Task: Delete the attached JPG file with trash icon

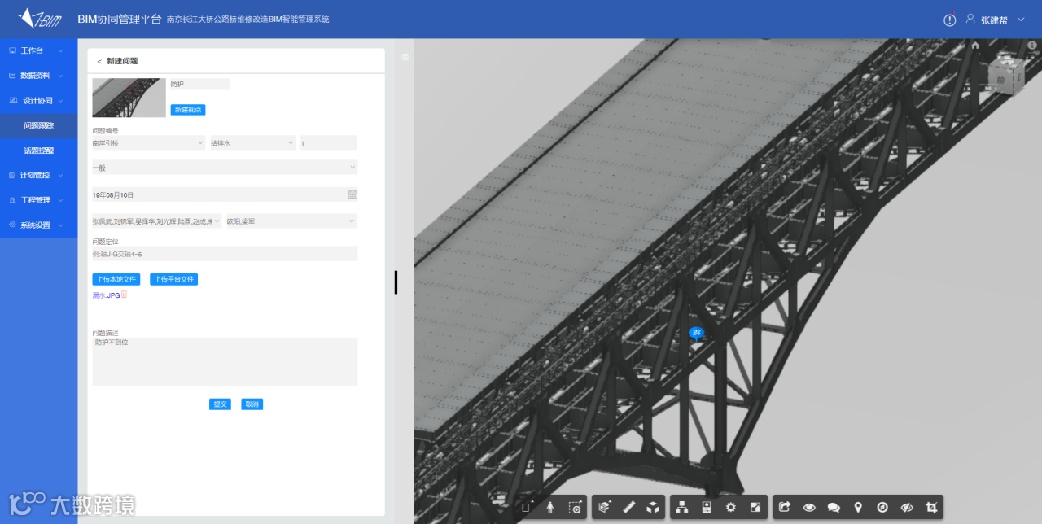Action: pos(124,295)
